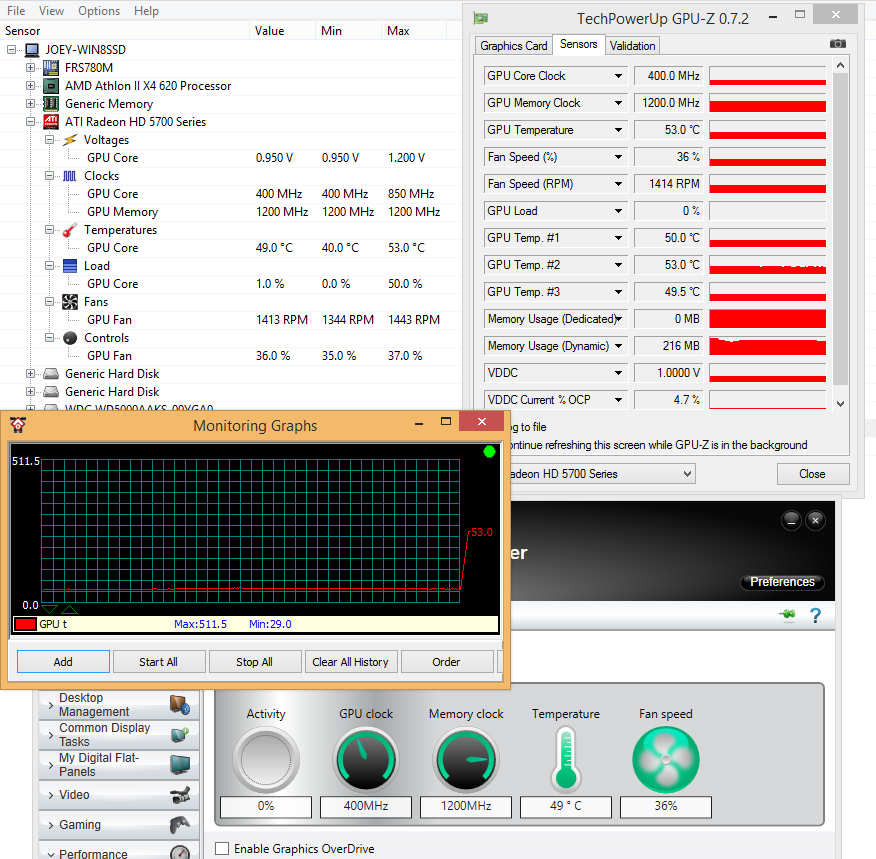Click the green status indicator in Monitoring Graphs
The height and width of the screenshot is (859, 876).
pyautogui.click(x=489, y=452)
